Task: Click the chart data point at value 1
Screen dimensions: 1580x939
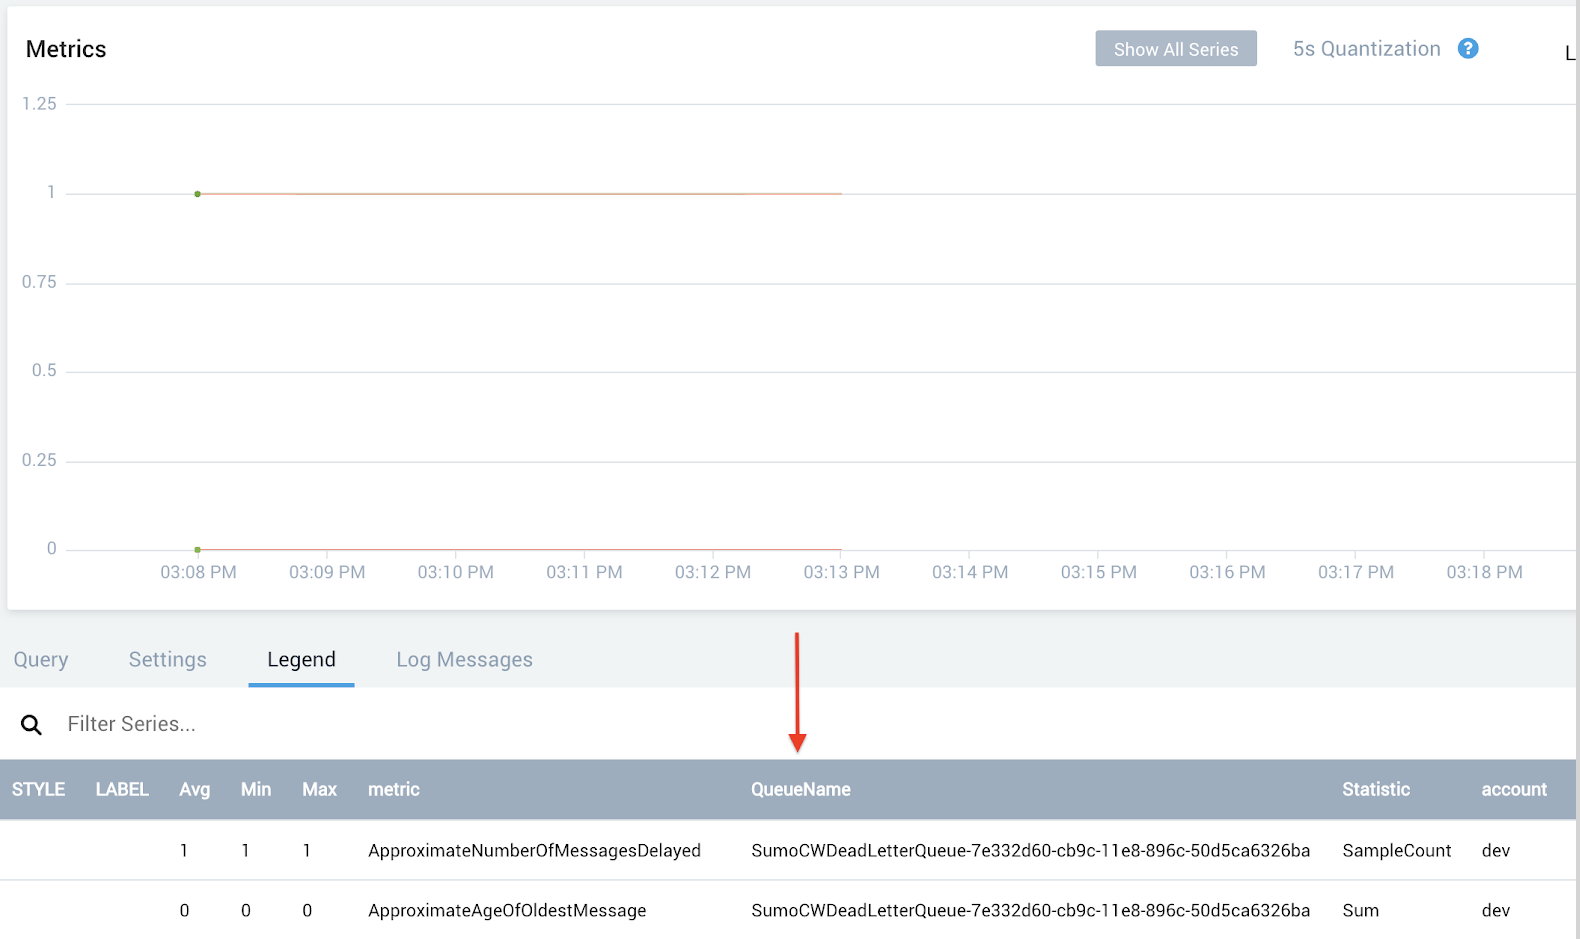Action: click(x=198, y=194)
